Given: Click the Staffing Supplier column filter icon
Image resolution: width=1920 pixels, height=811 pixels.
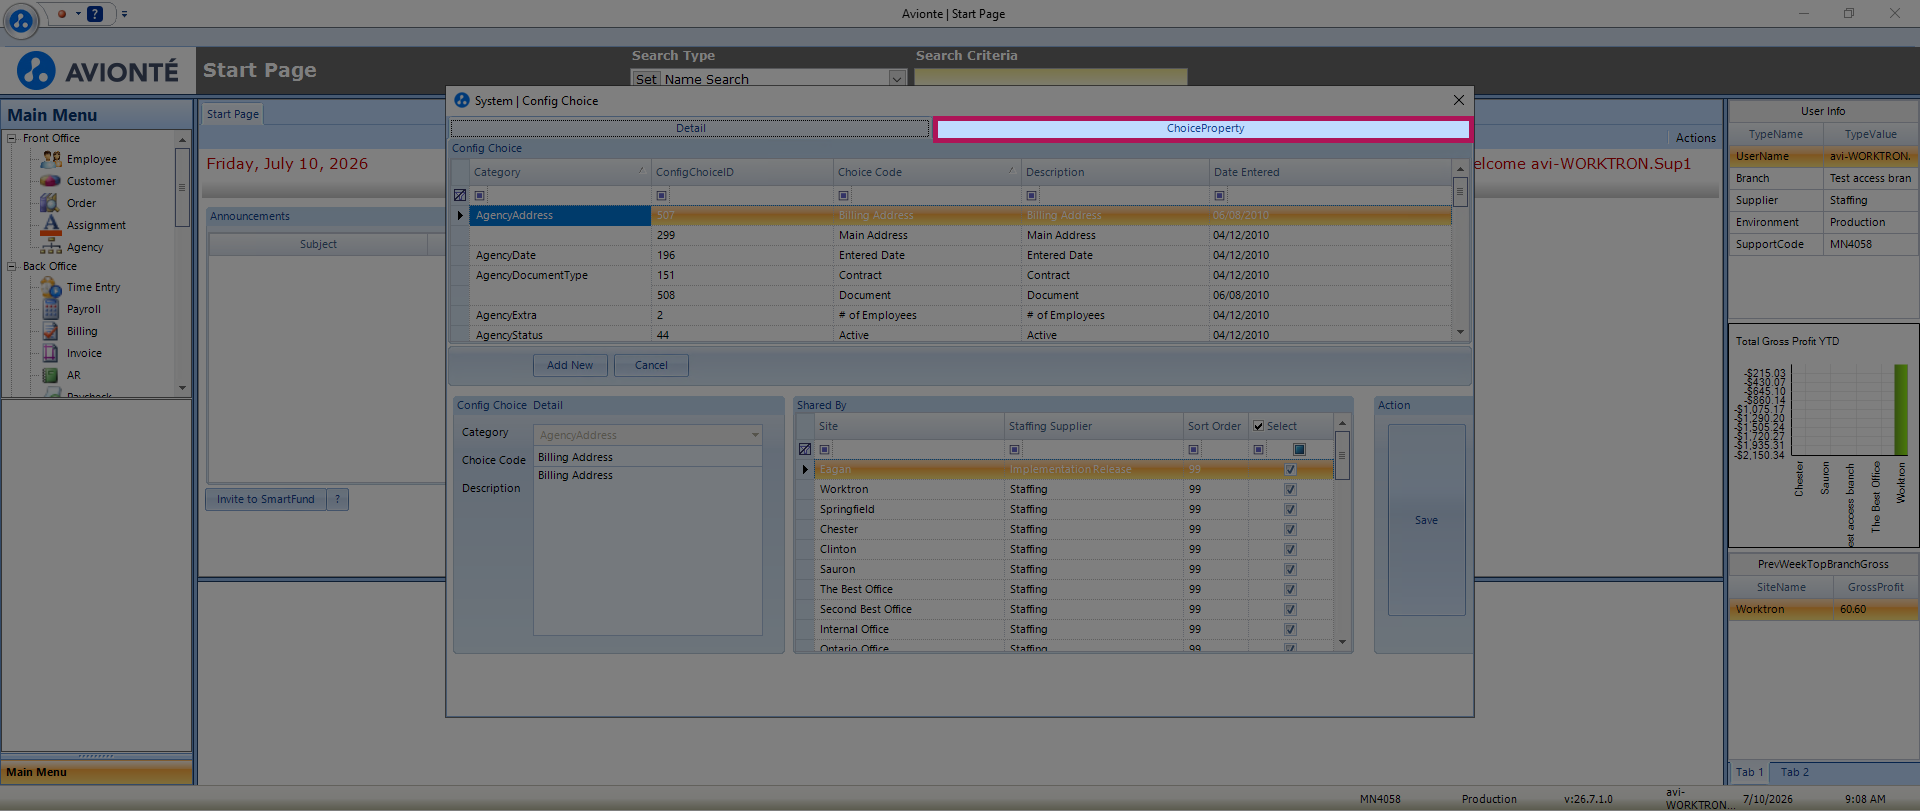Looking at the screenshot, I should (x=1015, y=450).
